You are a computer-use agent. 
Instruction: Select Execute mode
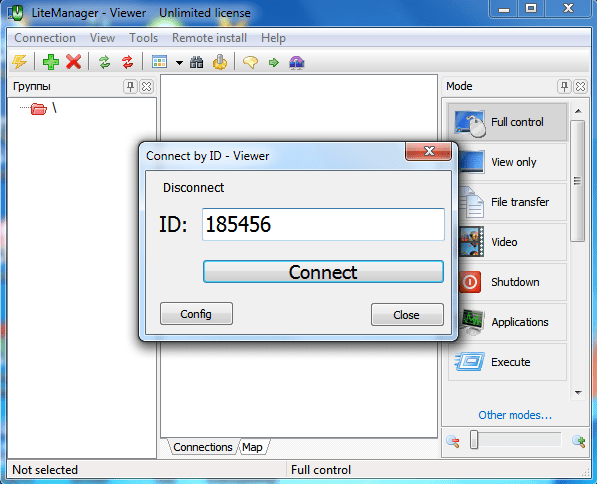[508, 362]
